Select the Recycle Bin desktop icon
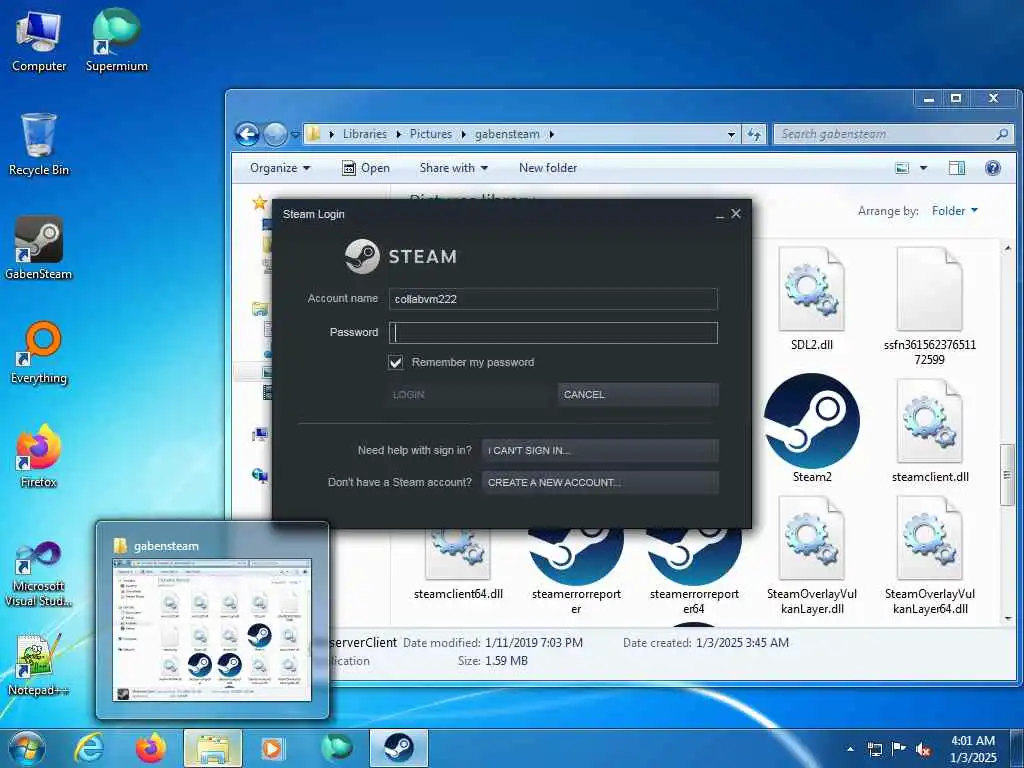 [x=39, y=144]
